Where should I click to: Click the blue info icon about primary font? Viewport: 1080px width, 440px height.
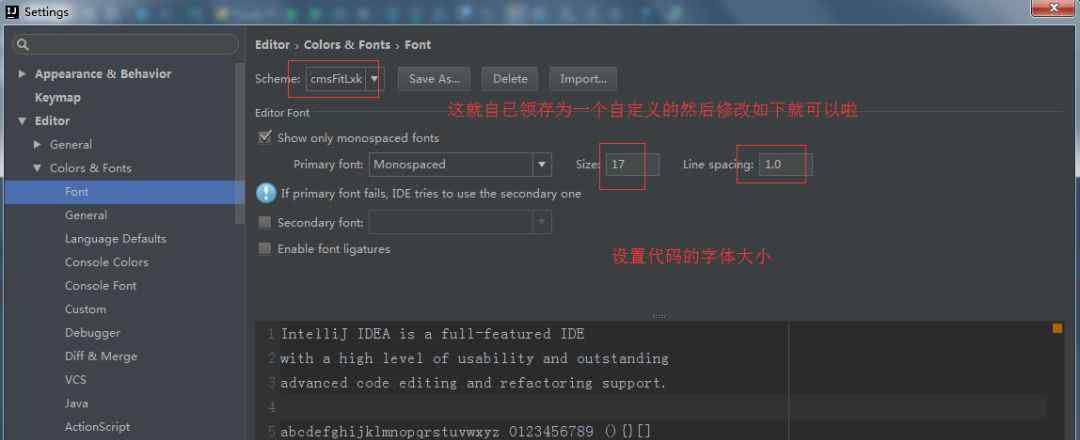coord(266,193)
